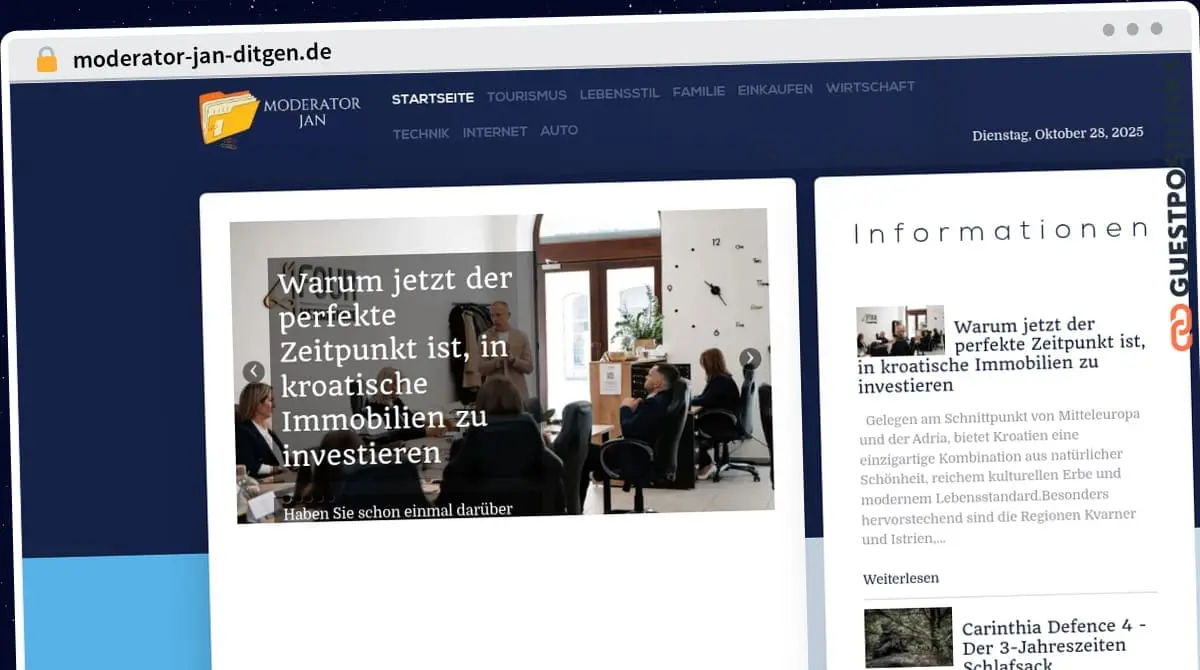Click the Carinthia Defence forest thumbnail
The width and height of the screenshot is (1200, 670).
coord(908,637)
